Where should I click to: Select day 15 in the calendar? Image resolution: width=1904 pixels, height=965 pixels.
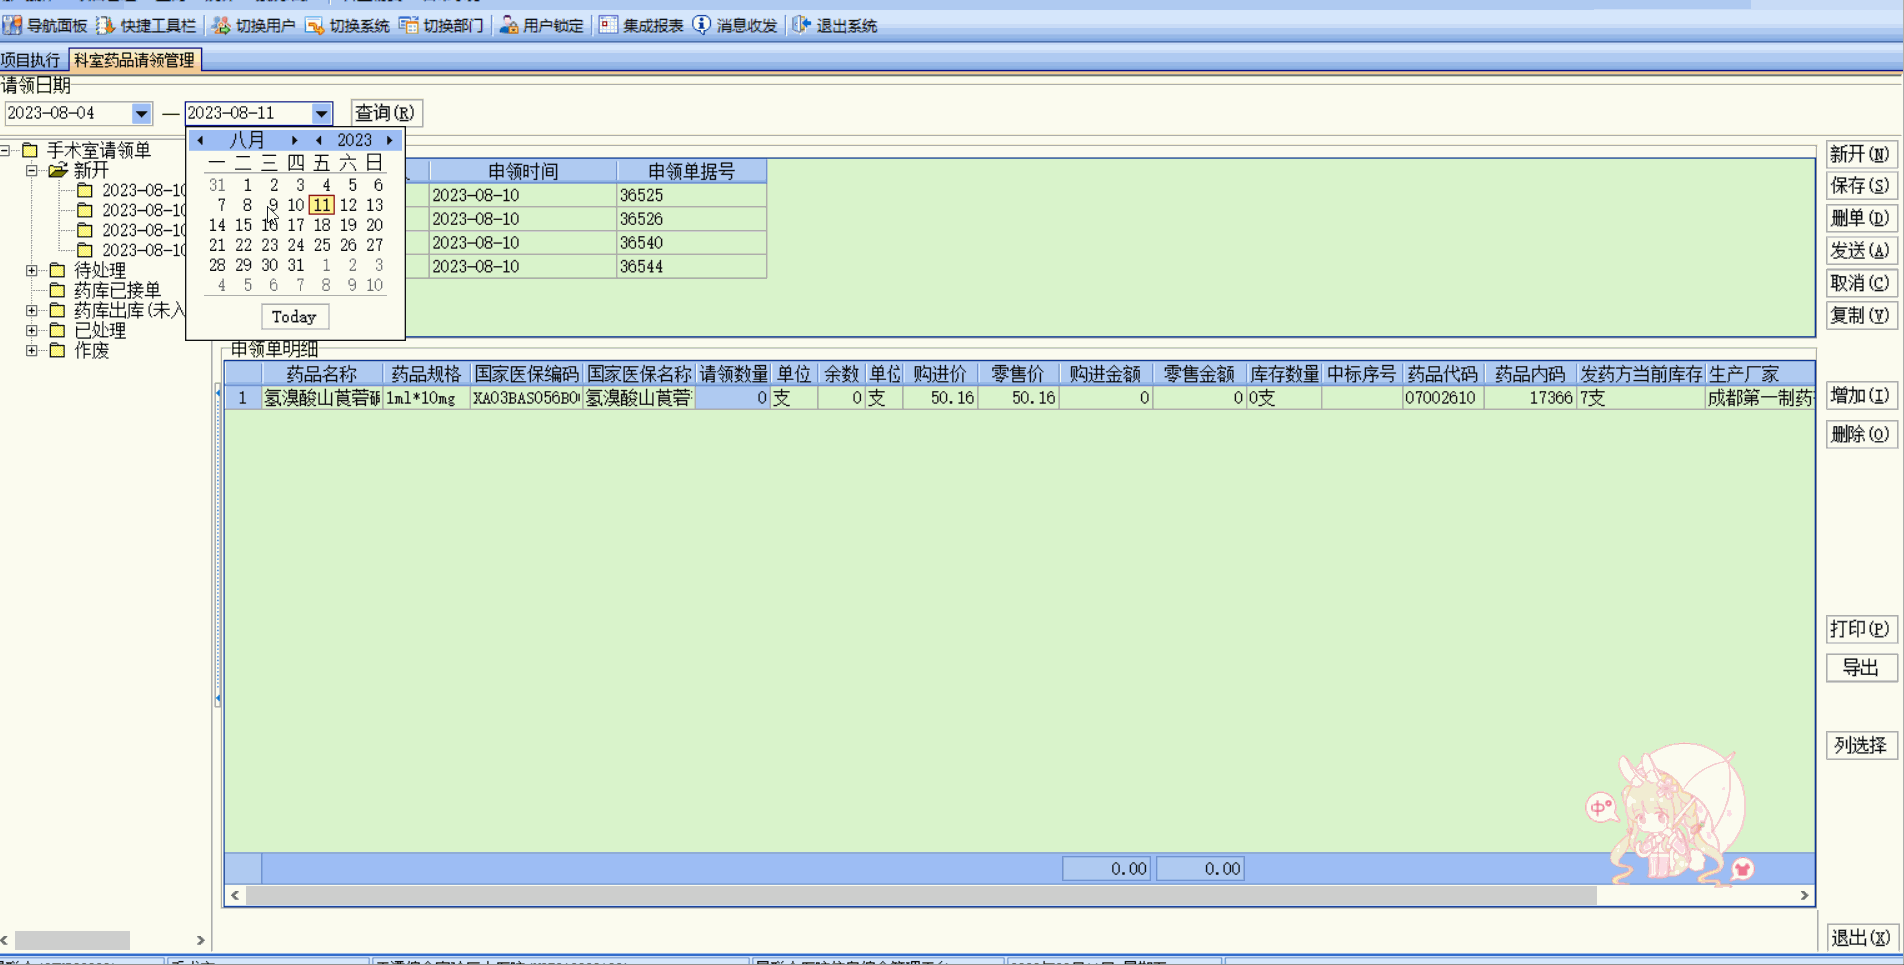(243, 225)
